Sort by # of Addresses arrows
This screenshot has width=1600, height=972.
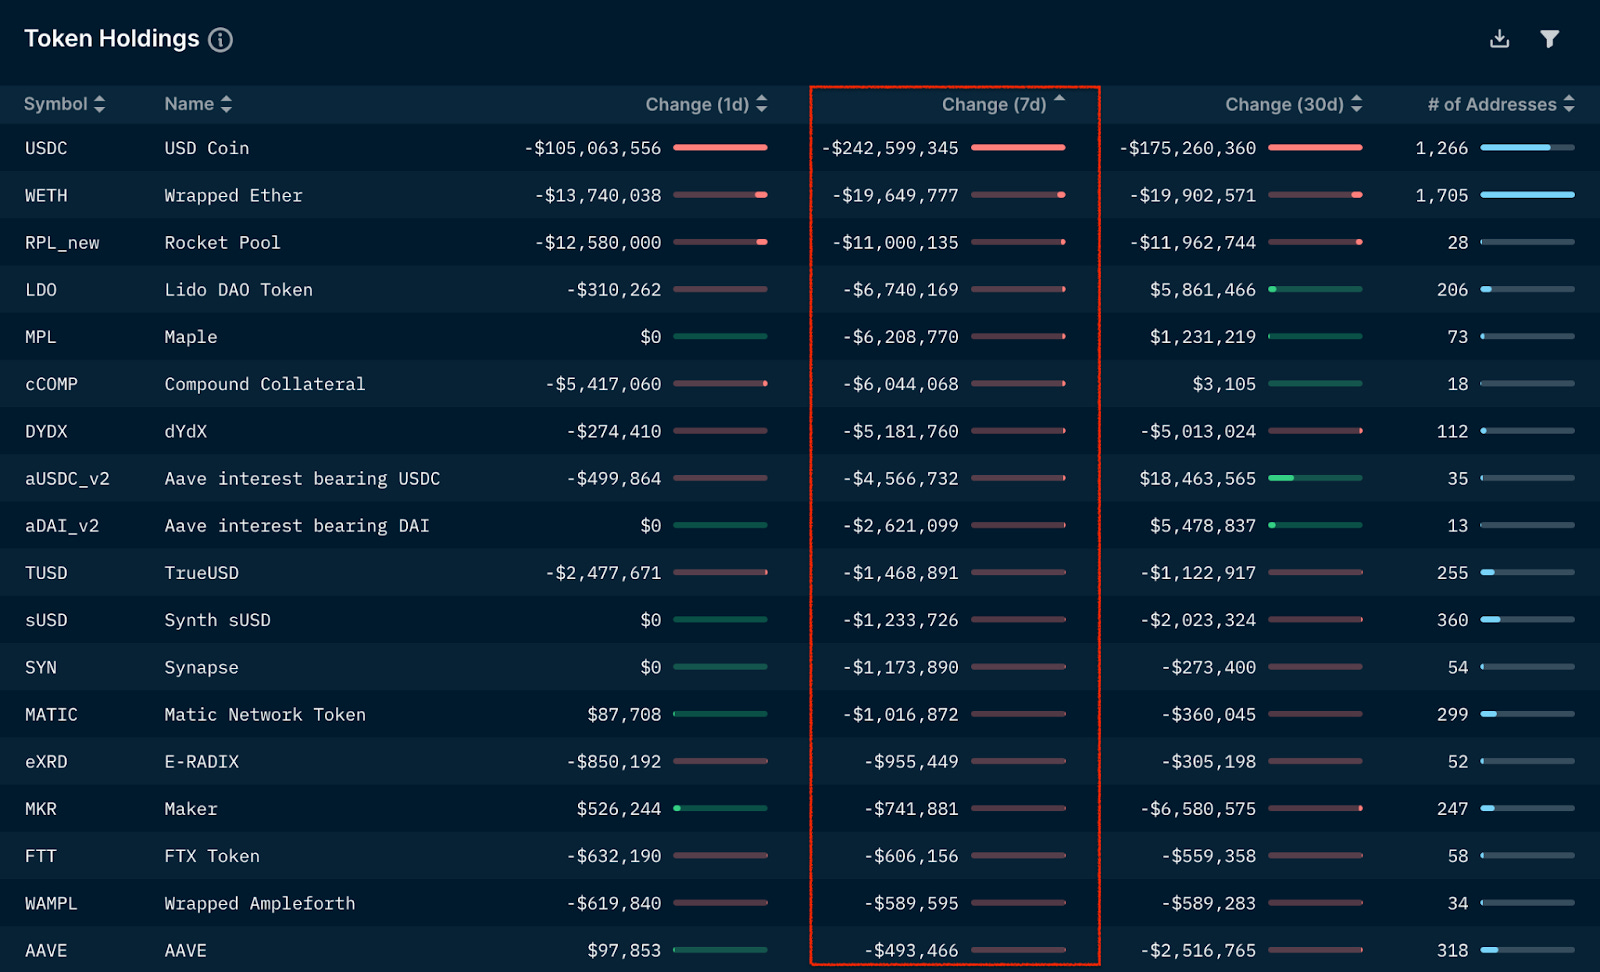click(1569, 104)
